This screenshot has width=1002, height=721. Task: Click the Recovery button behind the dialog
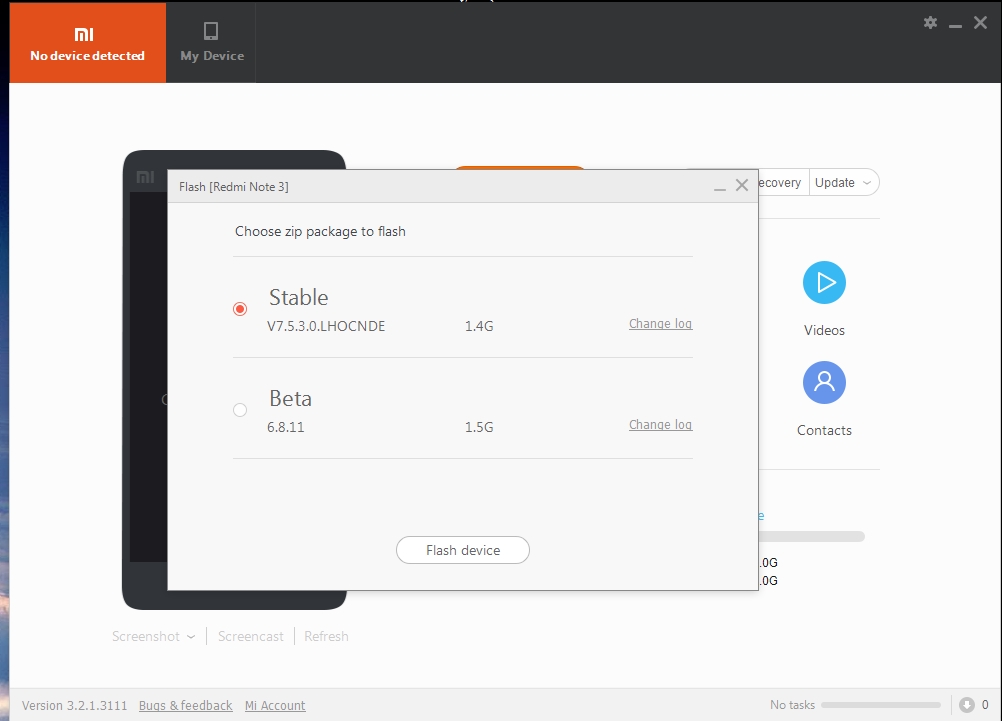783,183
